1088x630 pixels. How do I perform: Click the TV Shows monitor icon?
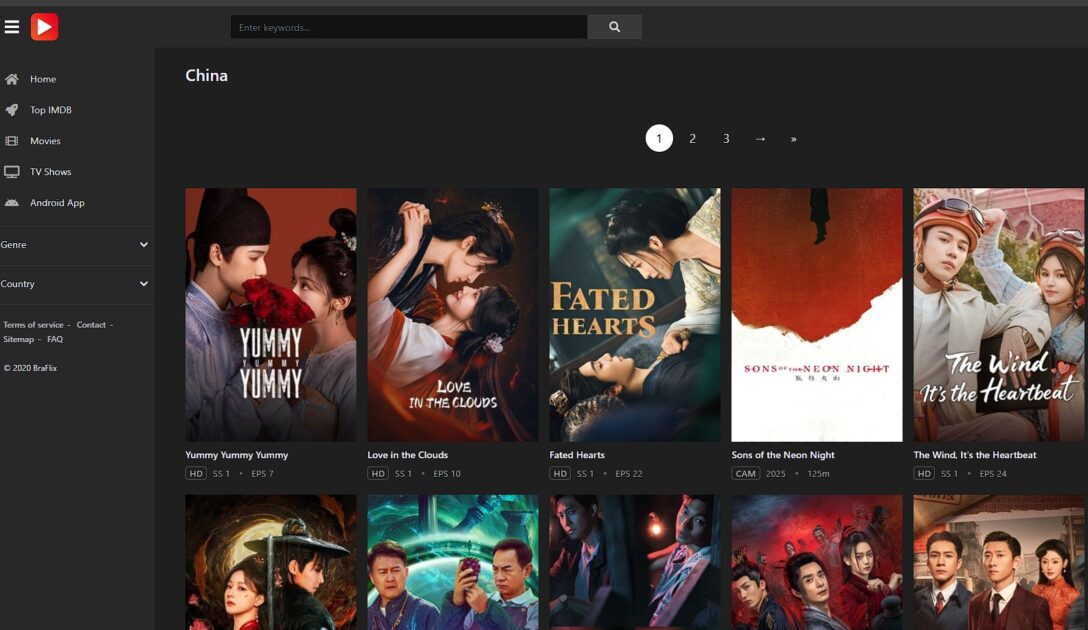point(12,172)
